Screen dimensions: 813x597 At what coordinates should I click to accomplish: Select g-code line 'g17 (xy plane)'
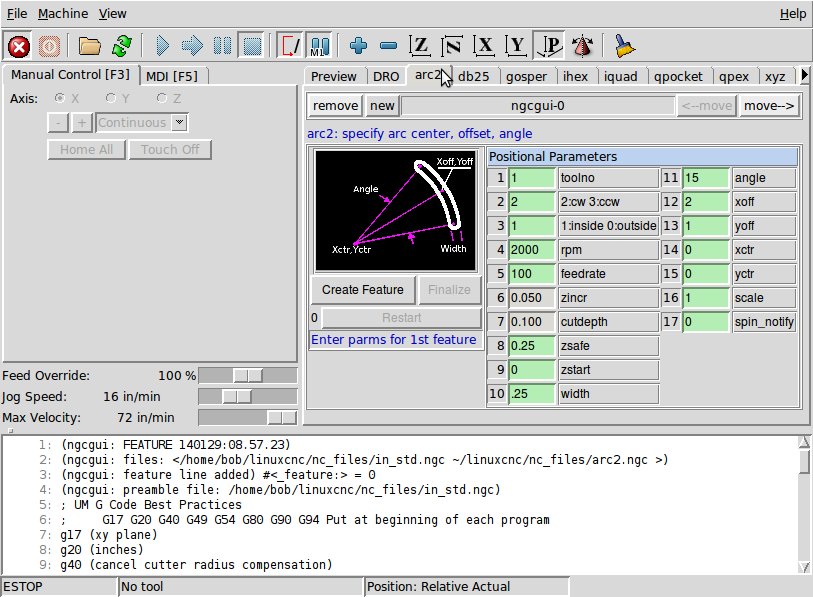(109, 535)
